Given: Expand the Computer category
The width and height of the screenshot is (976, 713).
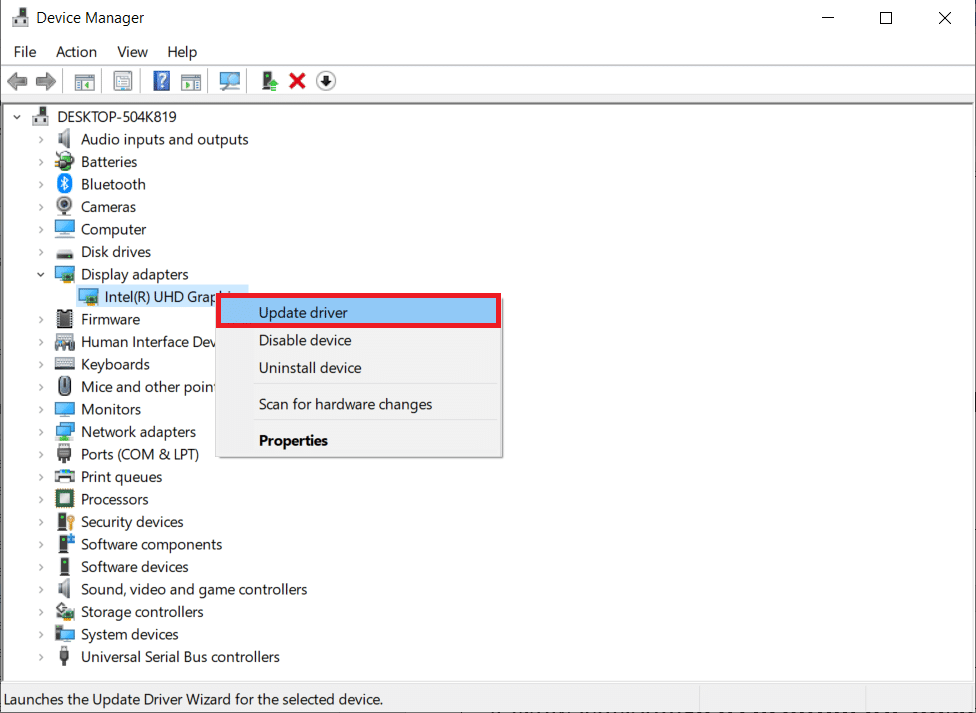Looking at the screenshot, I should tap(41, 229).
